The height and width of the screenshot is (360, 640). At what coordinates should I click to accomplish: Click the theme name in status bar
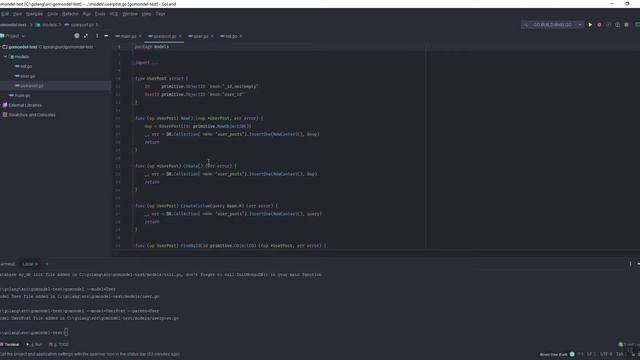click(x=553, y=354)
